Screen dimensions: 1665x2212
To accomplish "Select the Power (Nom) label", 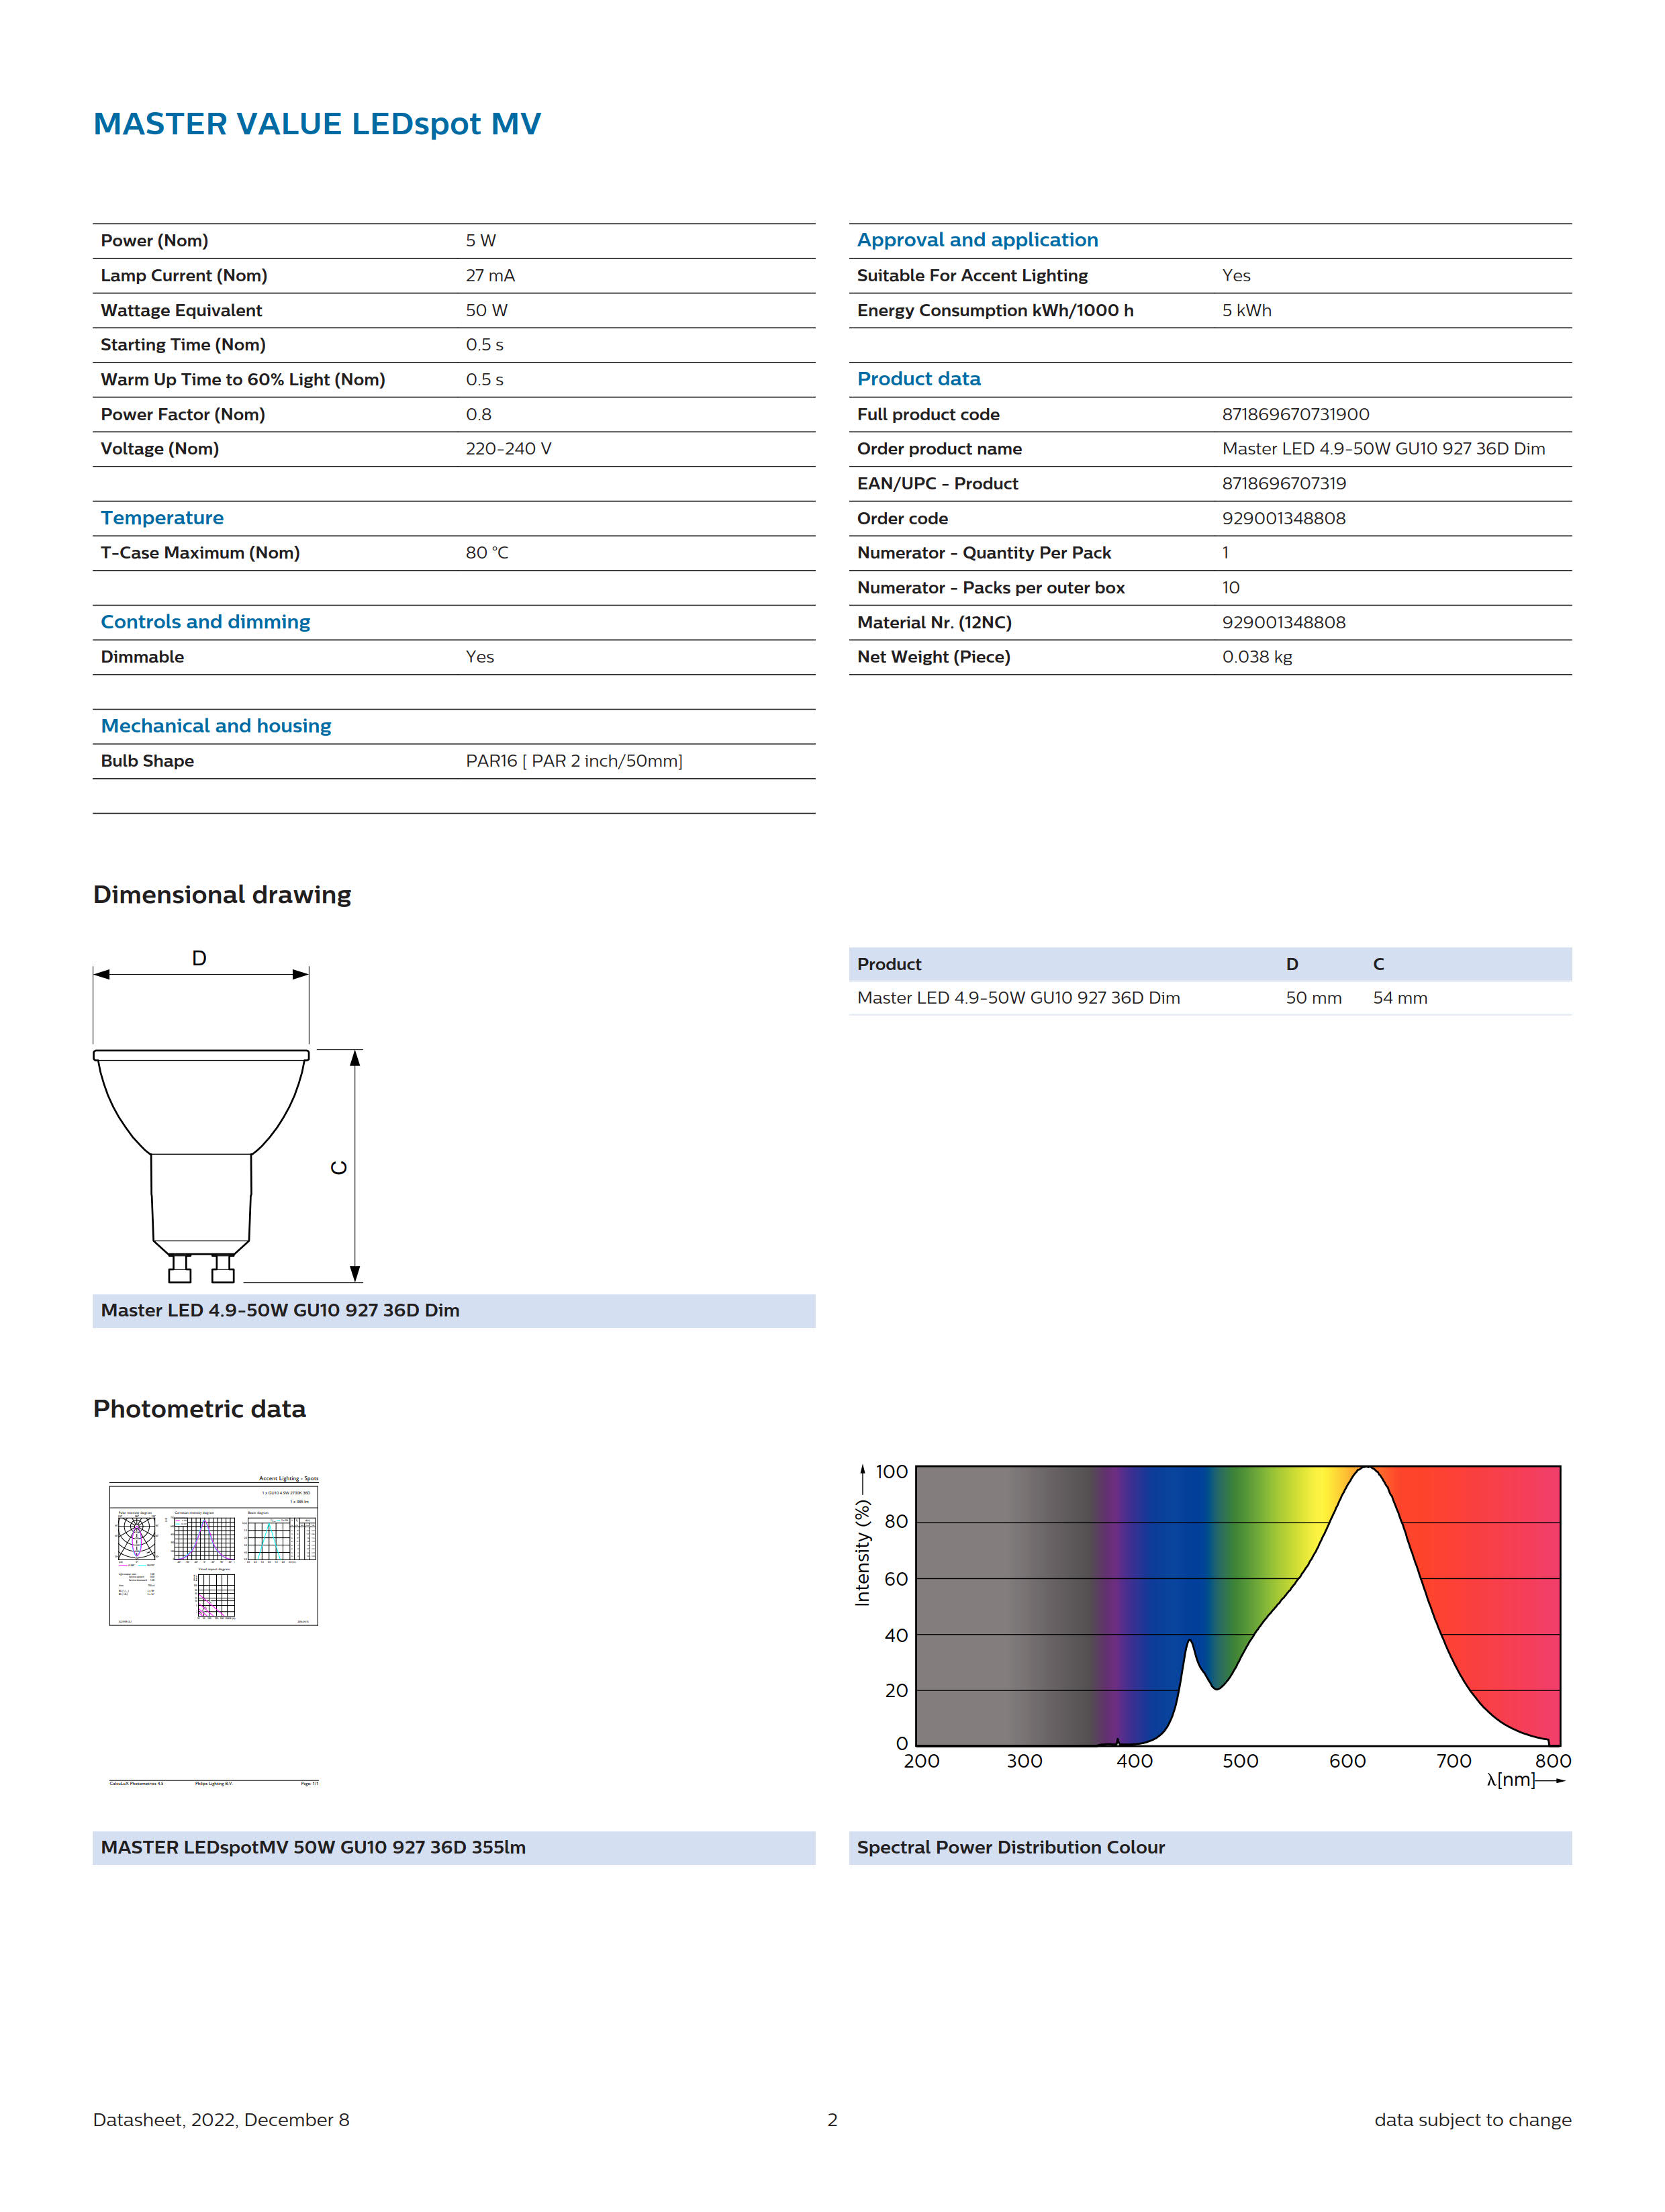I will click(154, 241).
